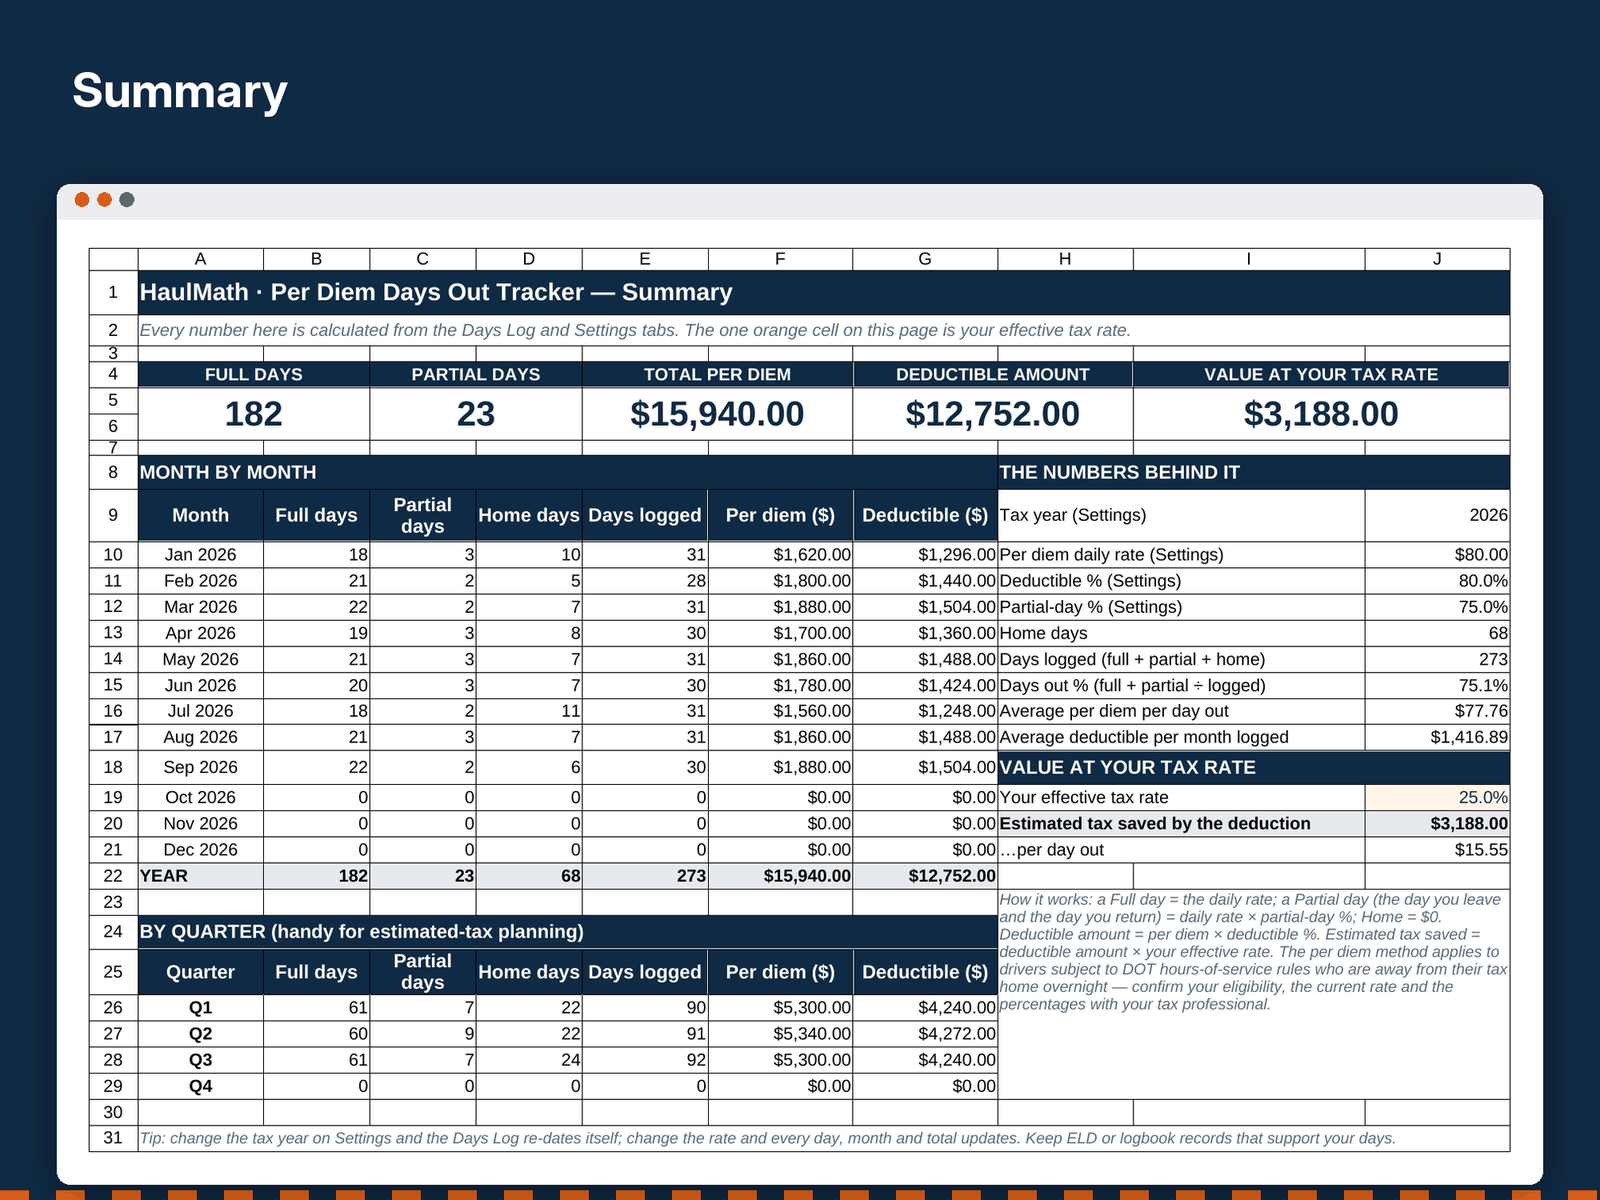Select the column A header
Viewport: 1600px width, 1200px height.
click(200, 259)
